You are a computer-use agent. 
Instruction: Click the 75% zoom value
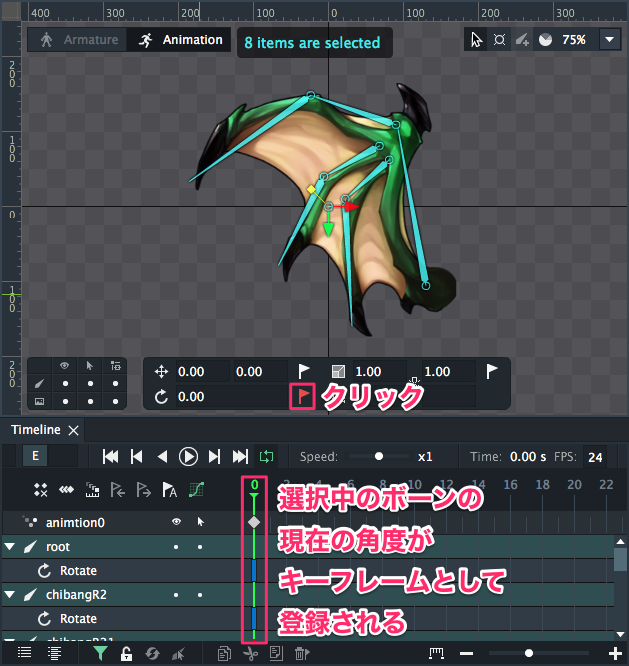coord(574,40)
